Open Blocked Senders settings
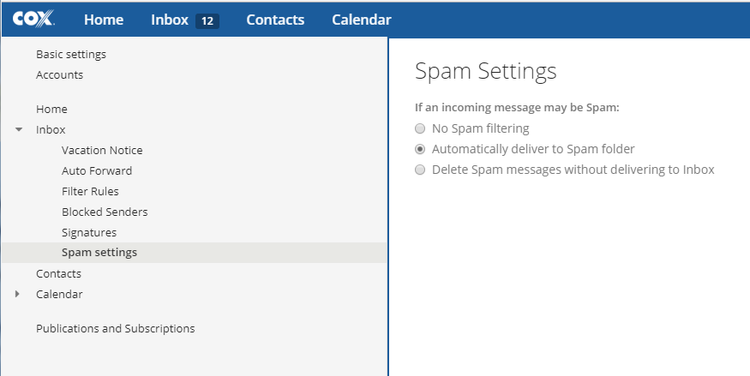The height and width of the screenshot is (376, 750). 104,212
